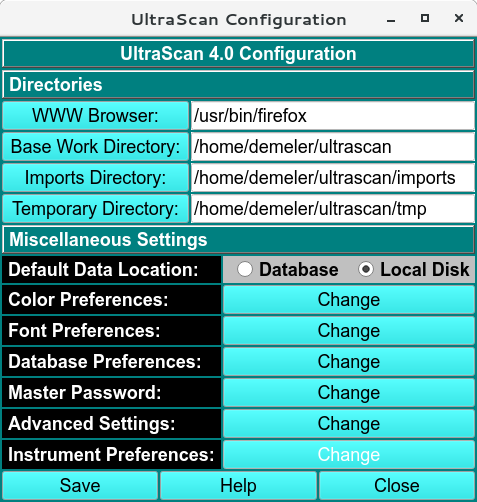Edit the /usr/bin/firefox browser path field
The height and width of the screenshot is (502, 477).
[333, 116]
